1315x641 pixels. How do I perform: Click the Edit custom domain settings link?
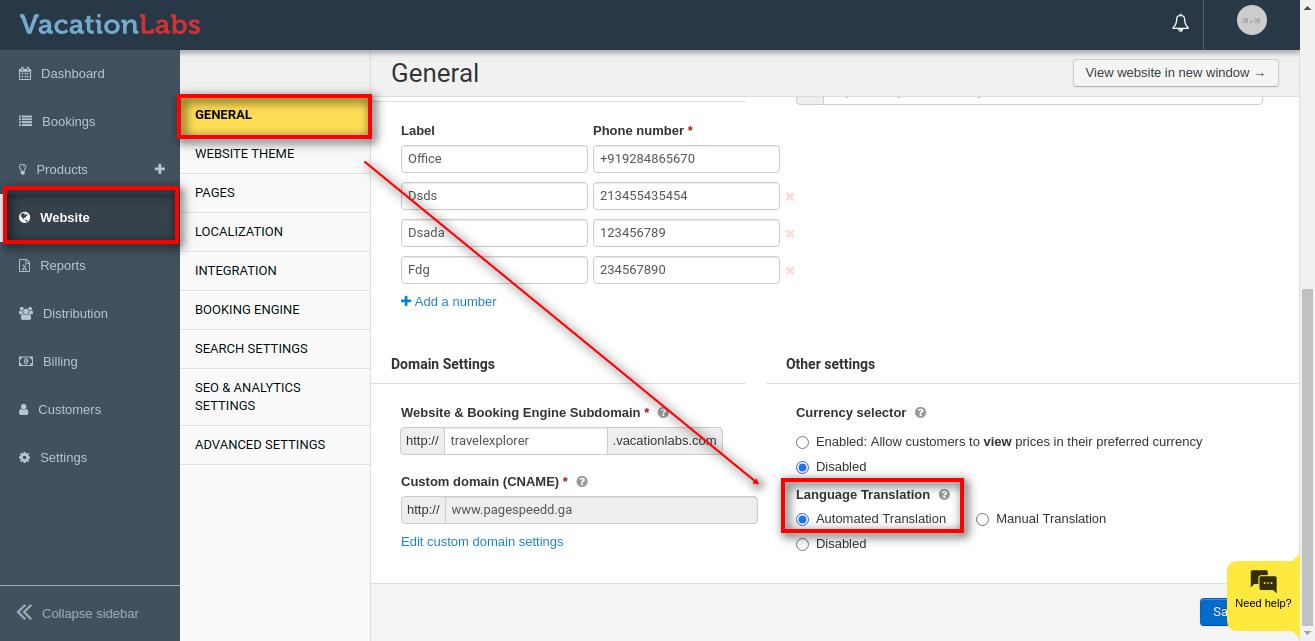482,542
